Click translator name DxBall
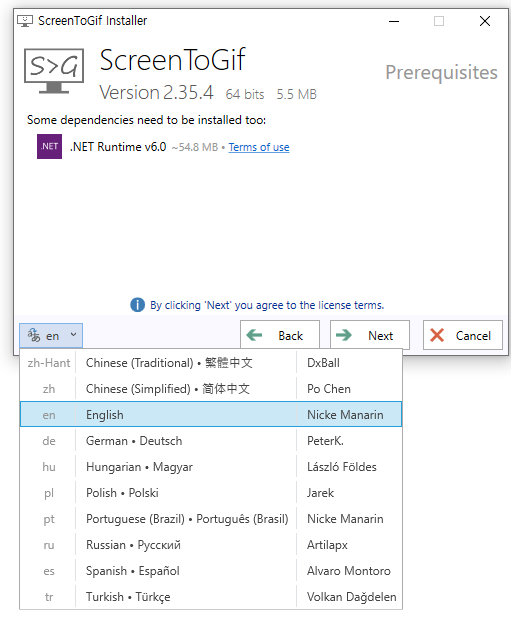The height and width of the screenshot is (621, 511). pyautogui.click(x=323, y=363)
